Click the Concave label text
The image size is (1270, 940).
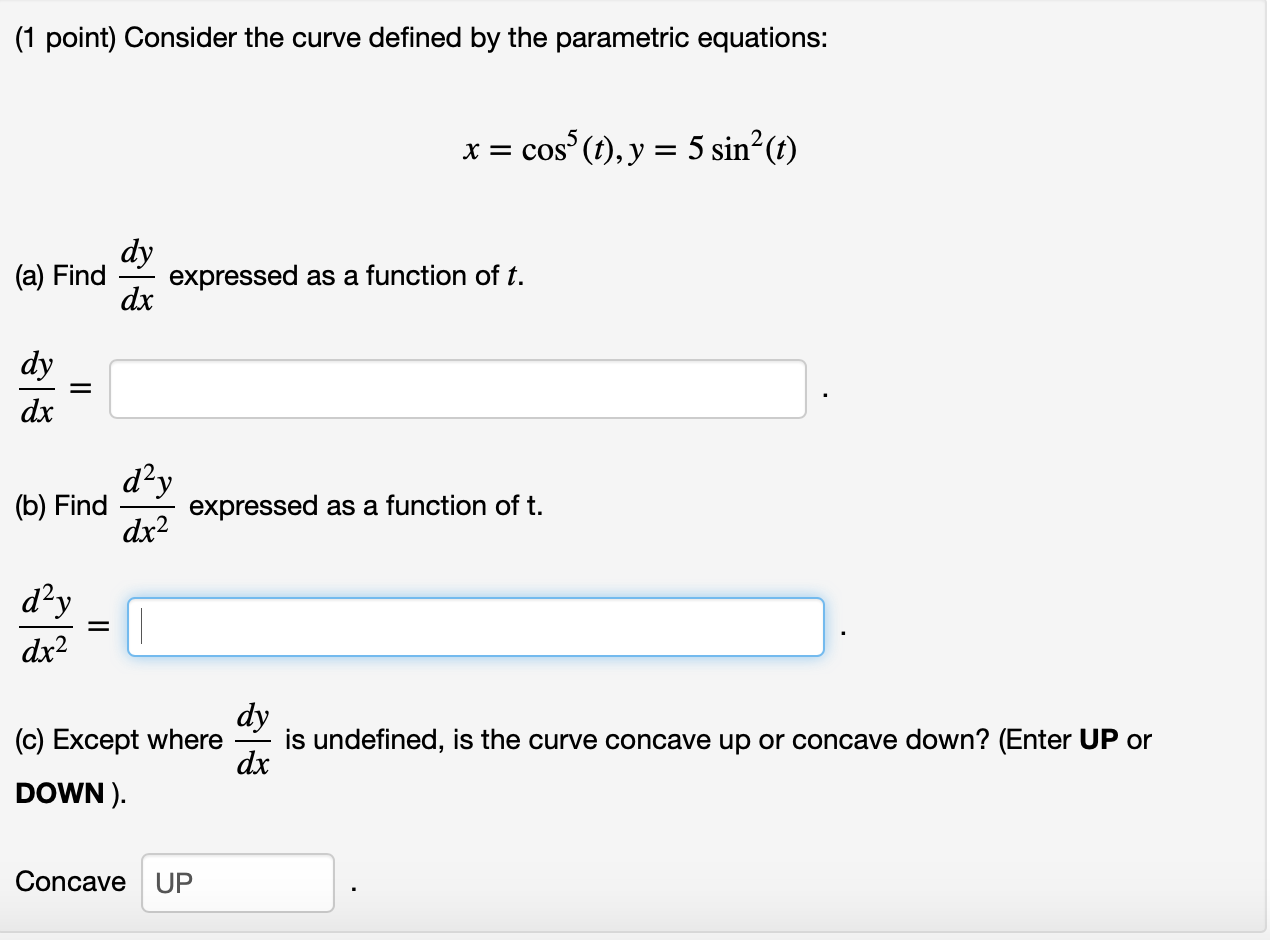pyautogui.click(x=69, y=882)
